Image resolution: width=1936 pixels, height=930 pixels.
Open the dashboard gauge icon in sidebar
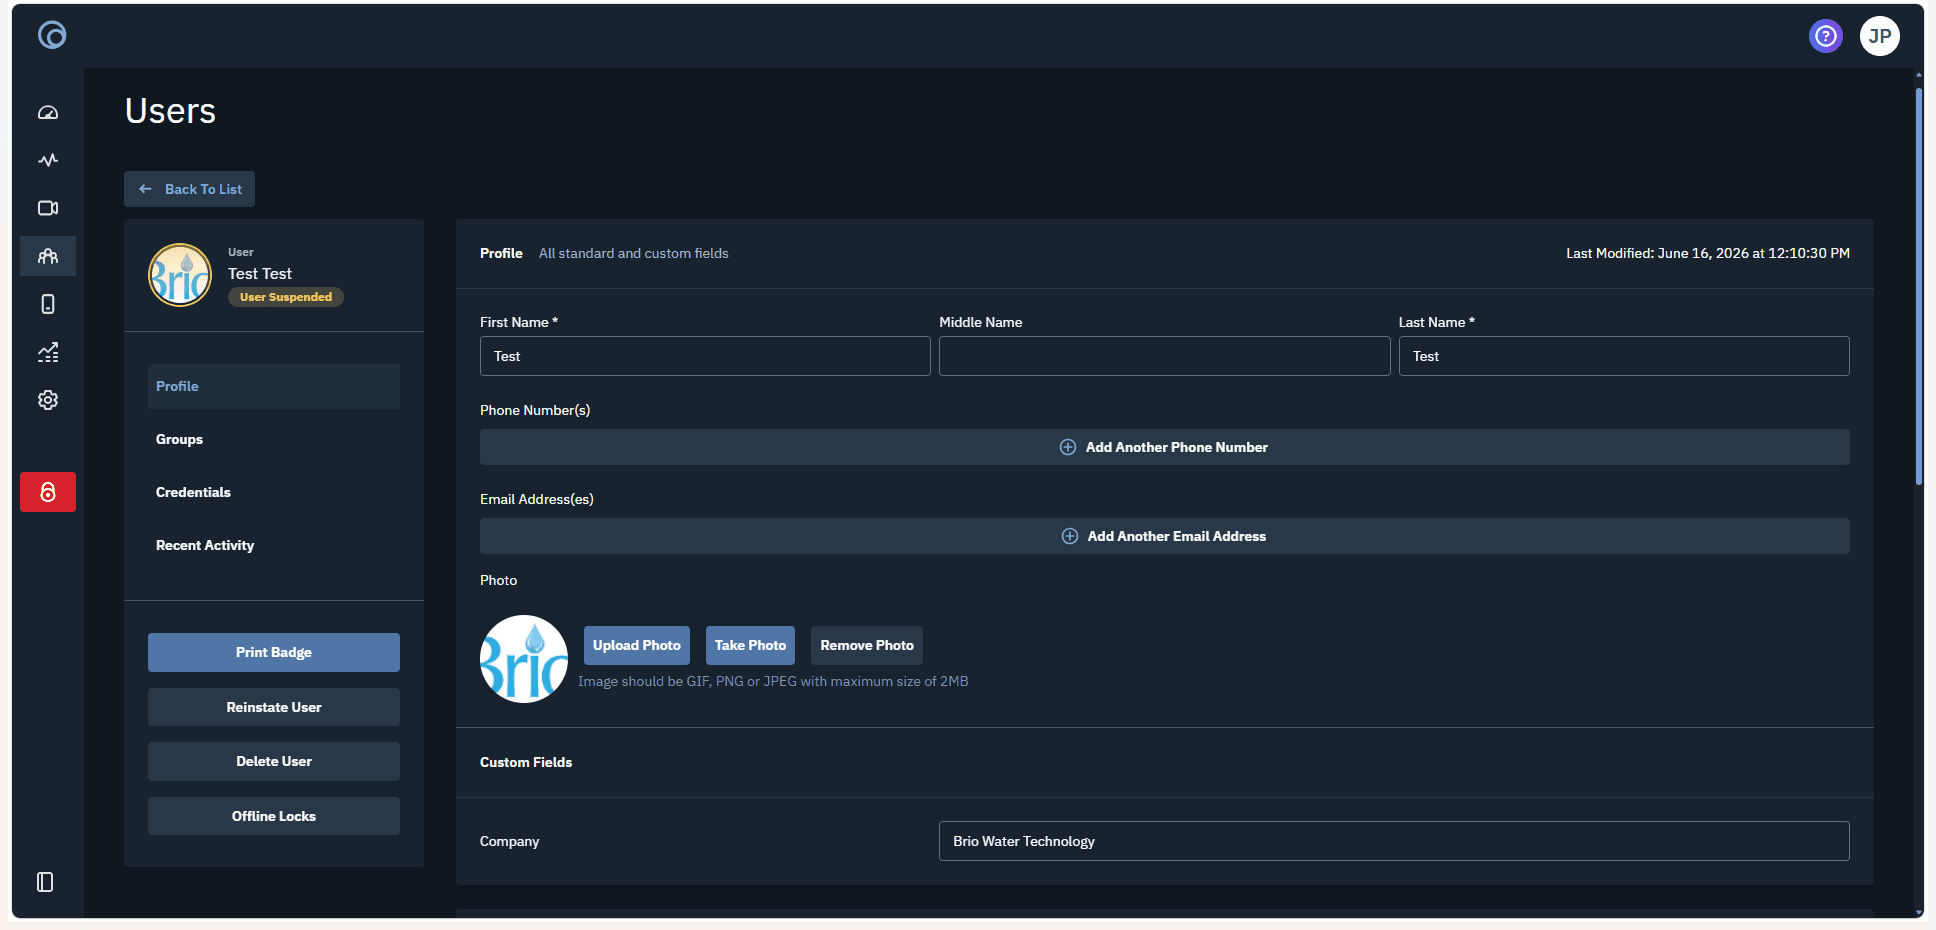(48, 112)
